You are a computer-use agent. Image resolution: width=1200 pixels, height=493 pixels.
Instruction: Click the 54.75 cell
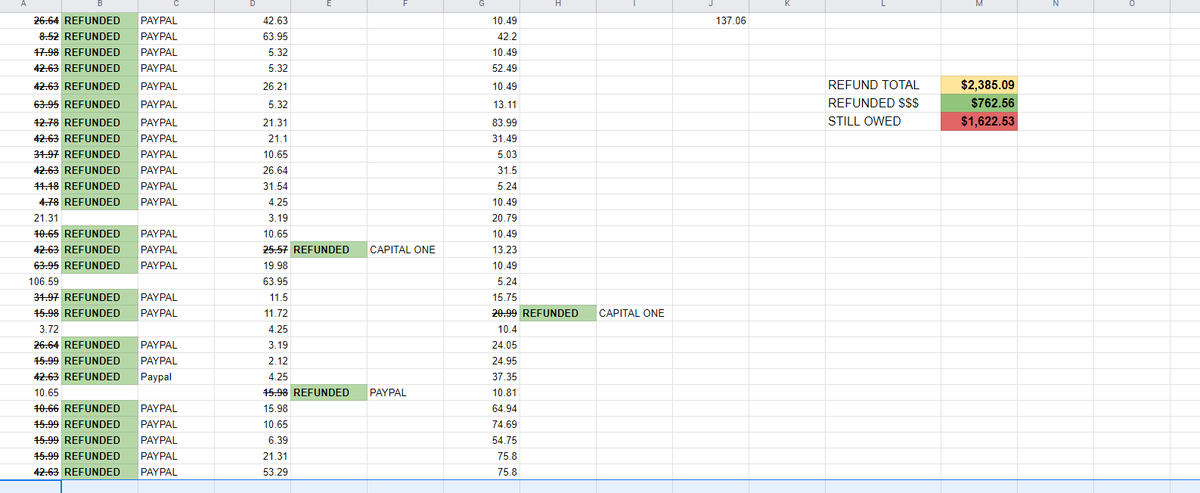[481, 441]
